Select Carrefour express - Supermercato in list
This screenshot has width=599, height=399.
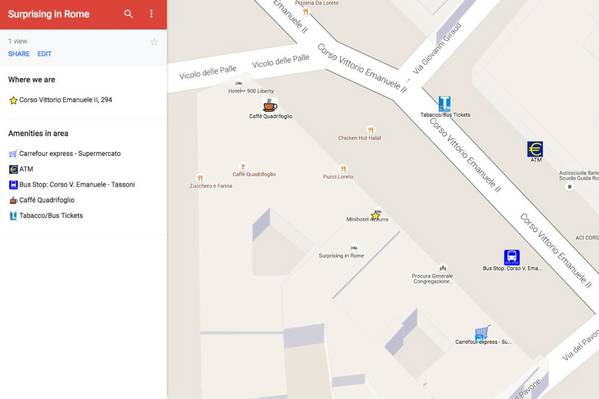click(65, 154)
